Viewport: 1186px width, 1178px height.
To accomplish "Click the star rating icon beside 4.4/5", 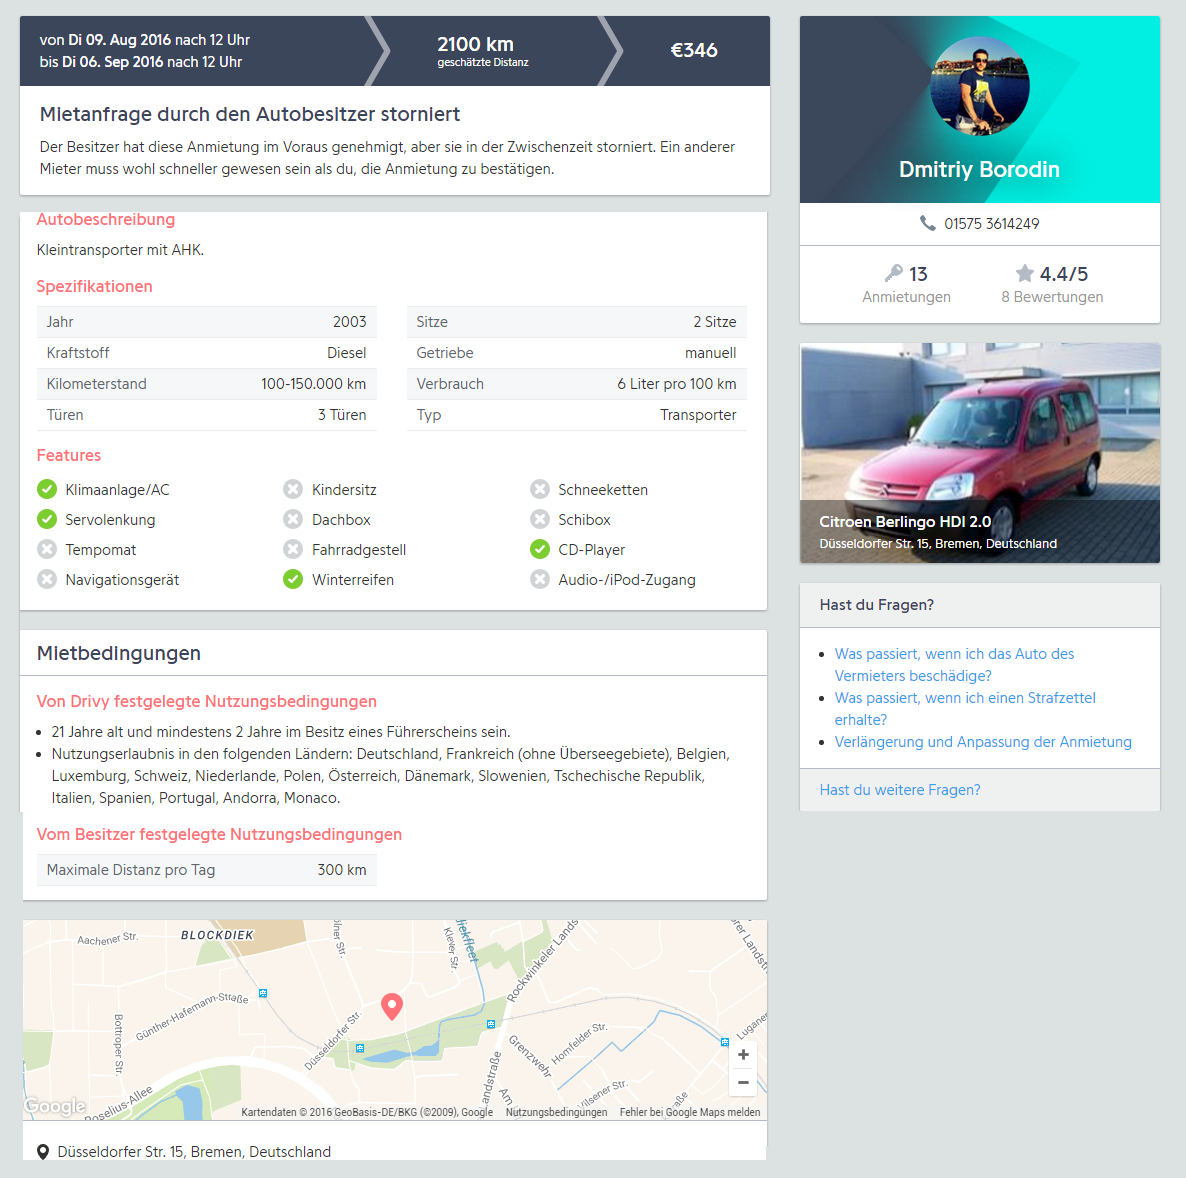I will coord(1024,273).
